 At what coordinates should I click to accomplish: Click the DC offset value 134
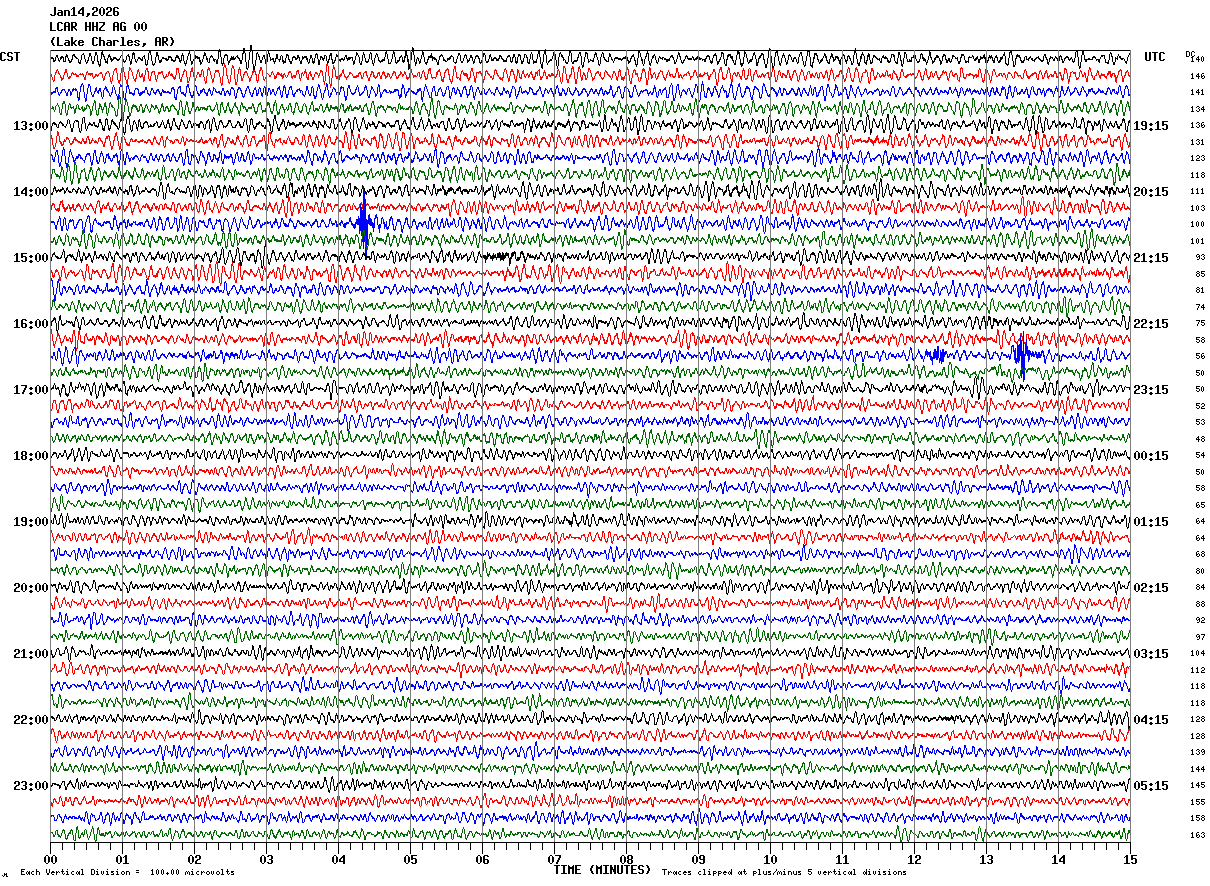pos(1197,109)
